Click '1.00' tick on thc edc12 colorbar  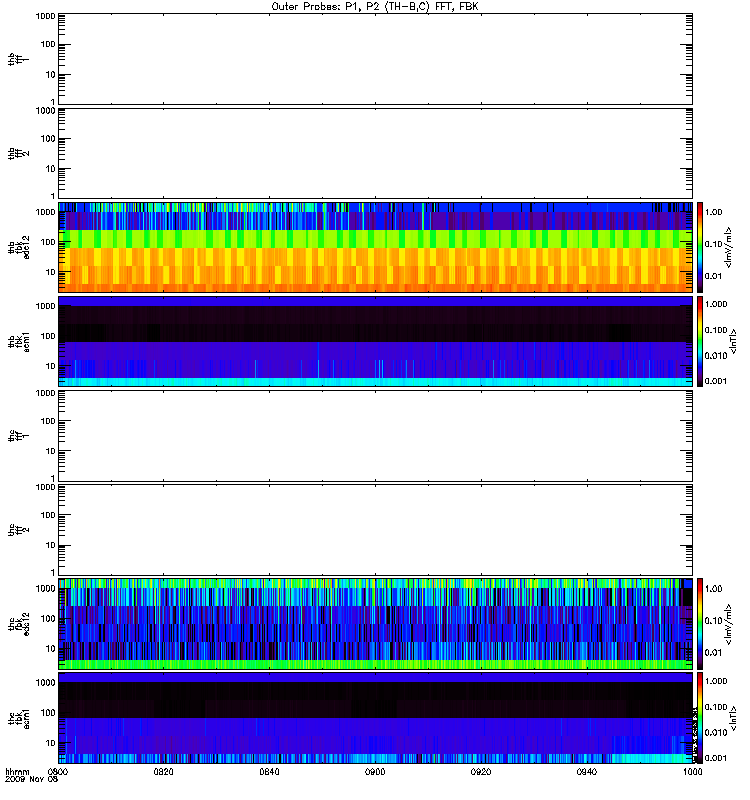pyautogui.click(x=714, y=589)
